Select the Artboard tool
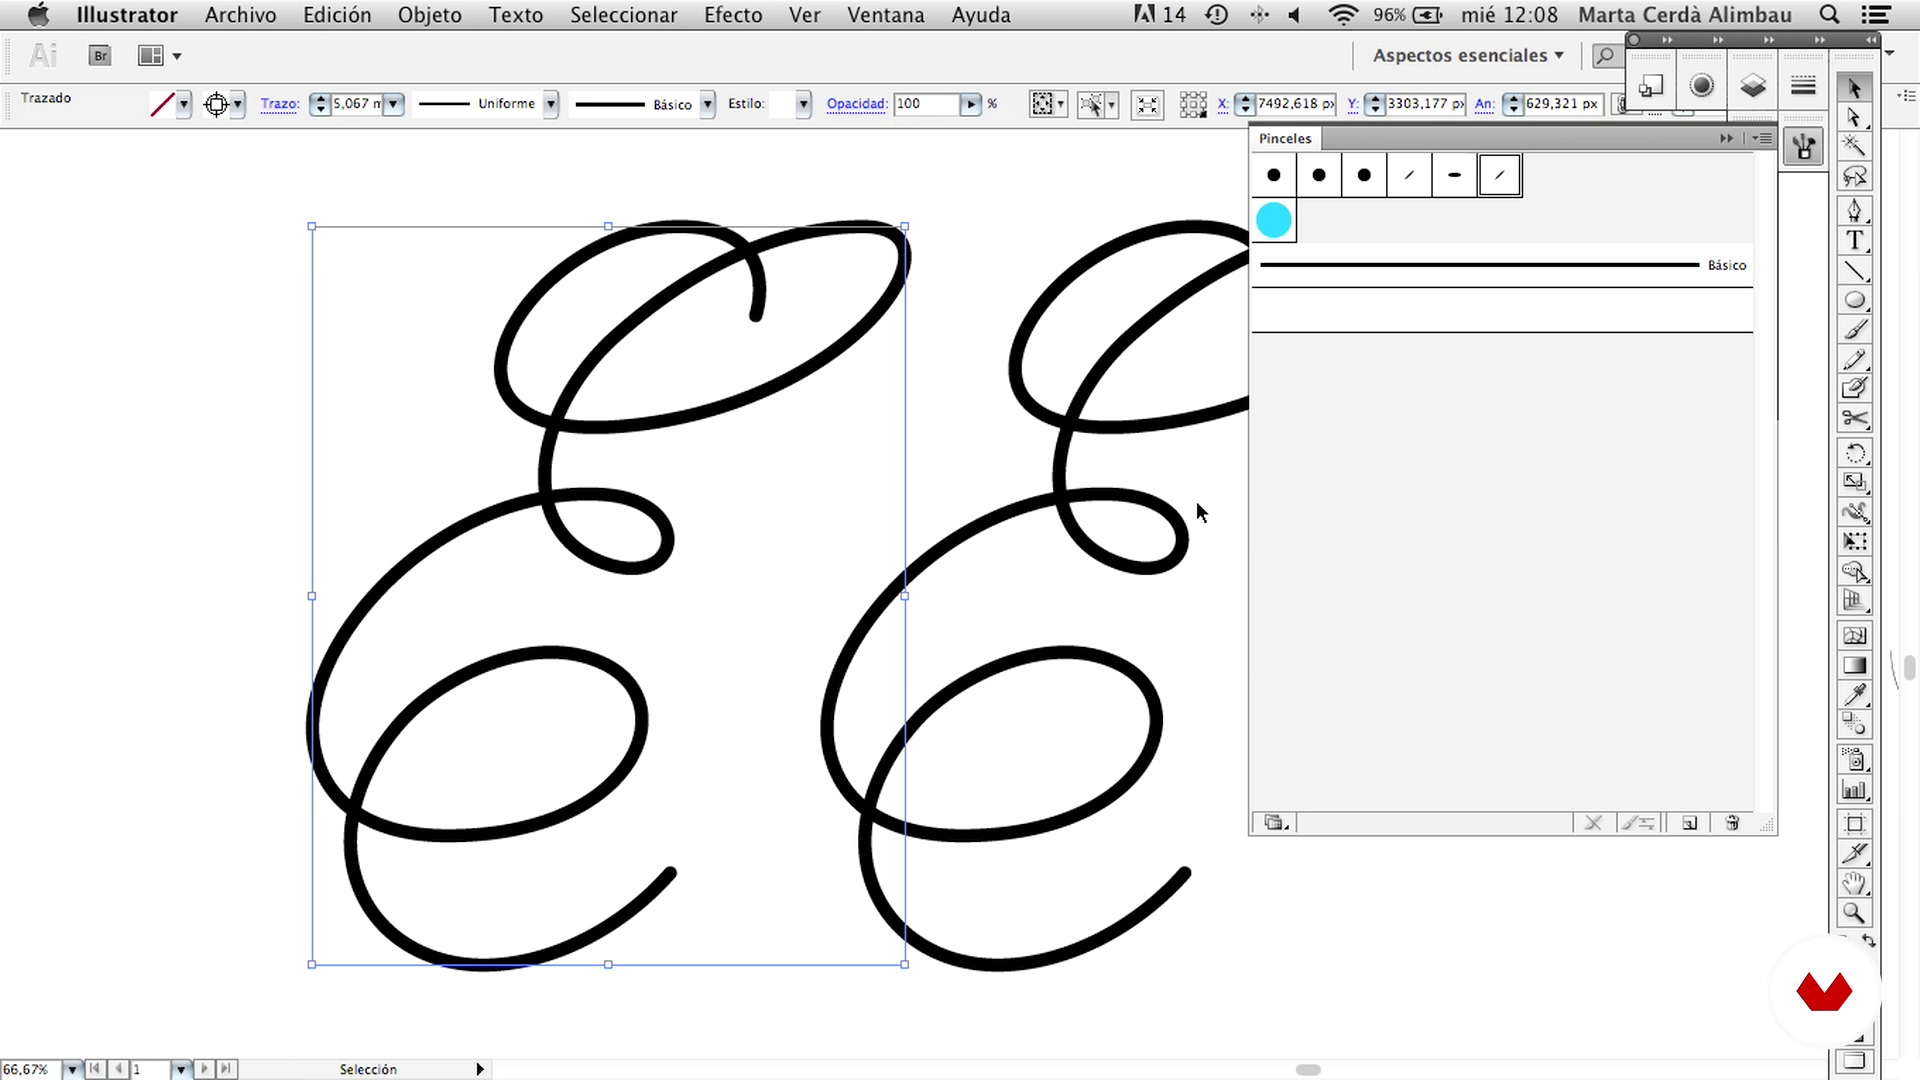The image size is (1920, 1080). click(x=1855, y=824)
